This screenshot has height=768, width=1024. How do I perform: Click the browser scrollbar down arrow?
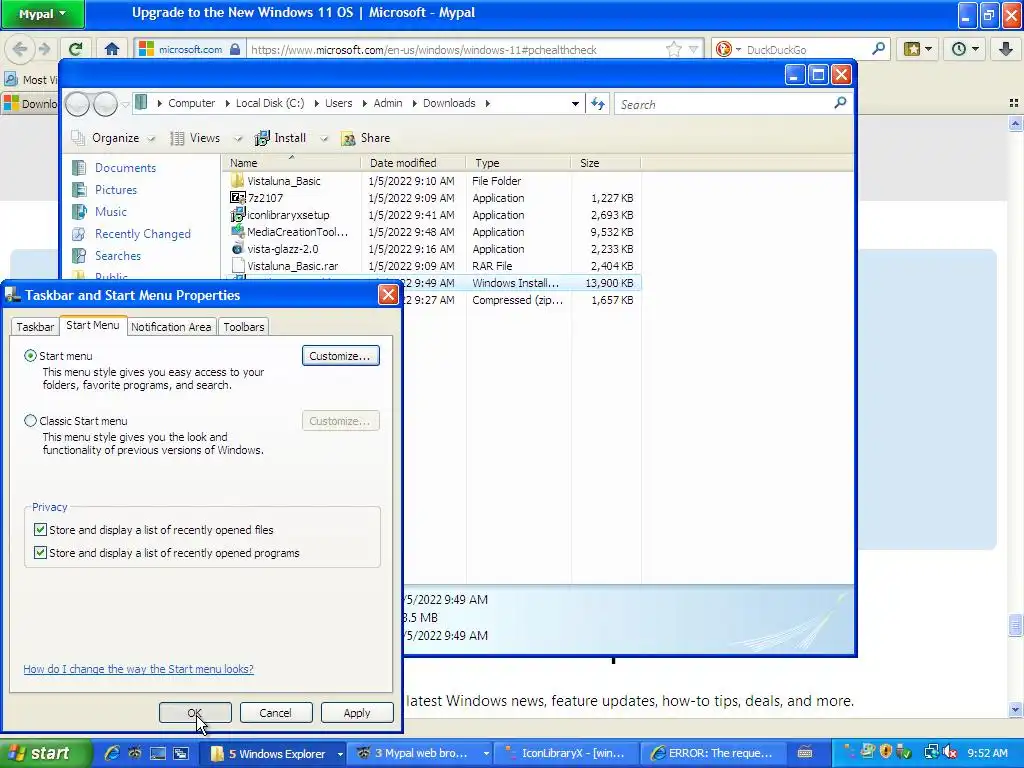[1015, 709]
